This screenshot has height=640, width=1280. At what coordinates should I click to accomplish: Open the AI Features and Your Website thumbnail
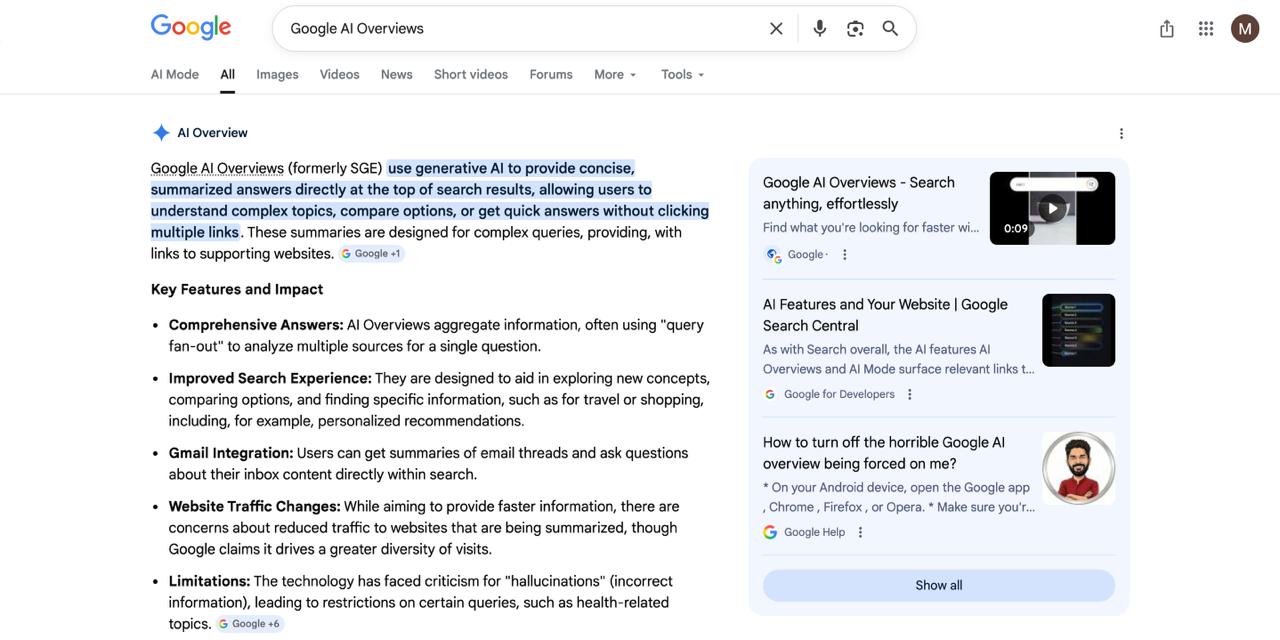pyautogui.click(x=1078, y=330)
